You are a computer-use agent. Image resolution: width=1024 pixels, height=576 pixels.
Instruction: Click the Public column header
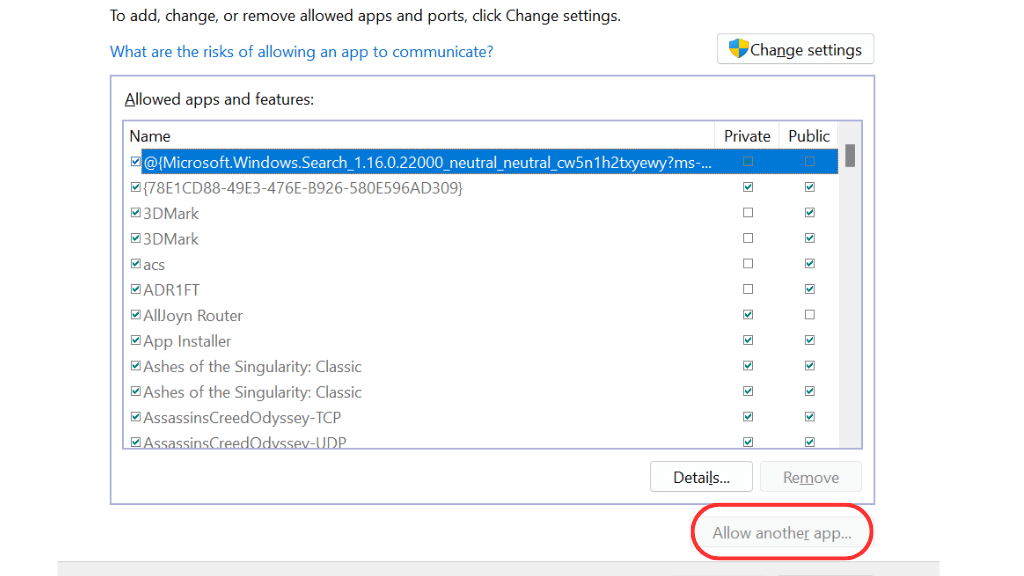click(x=808, y=136)
